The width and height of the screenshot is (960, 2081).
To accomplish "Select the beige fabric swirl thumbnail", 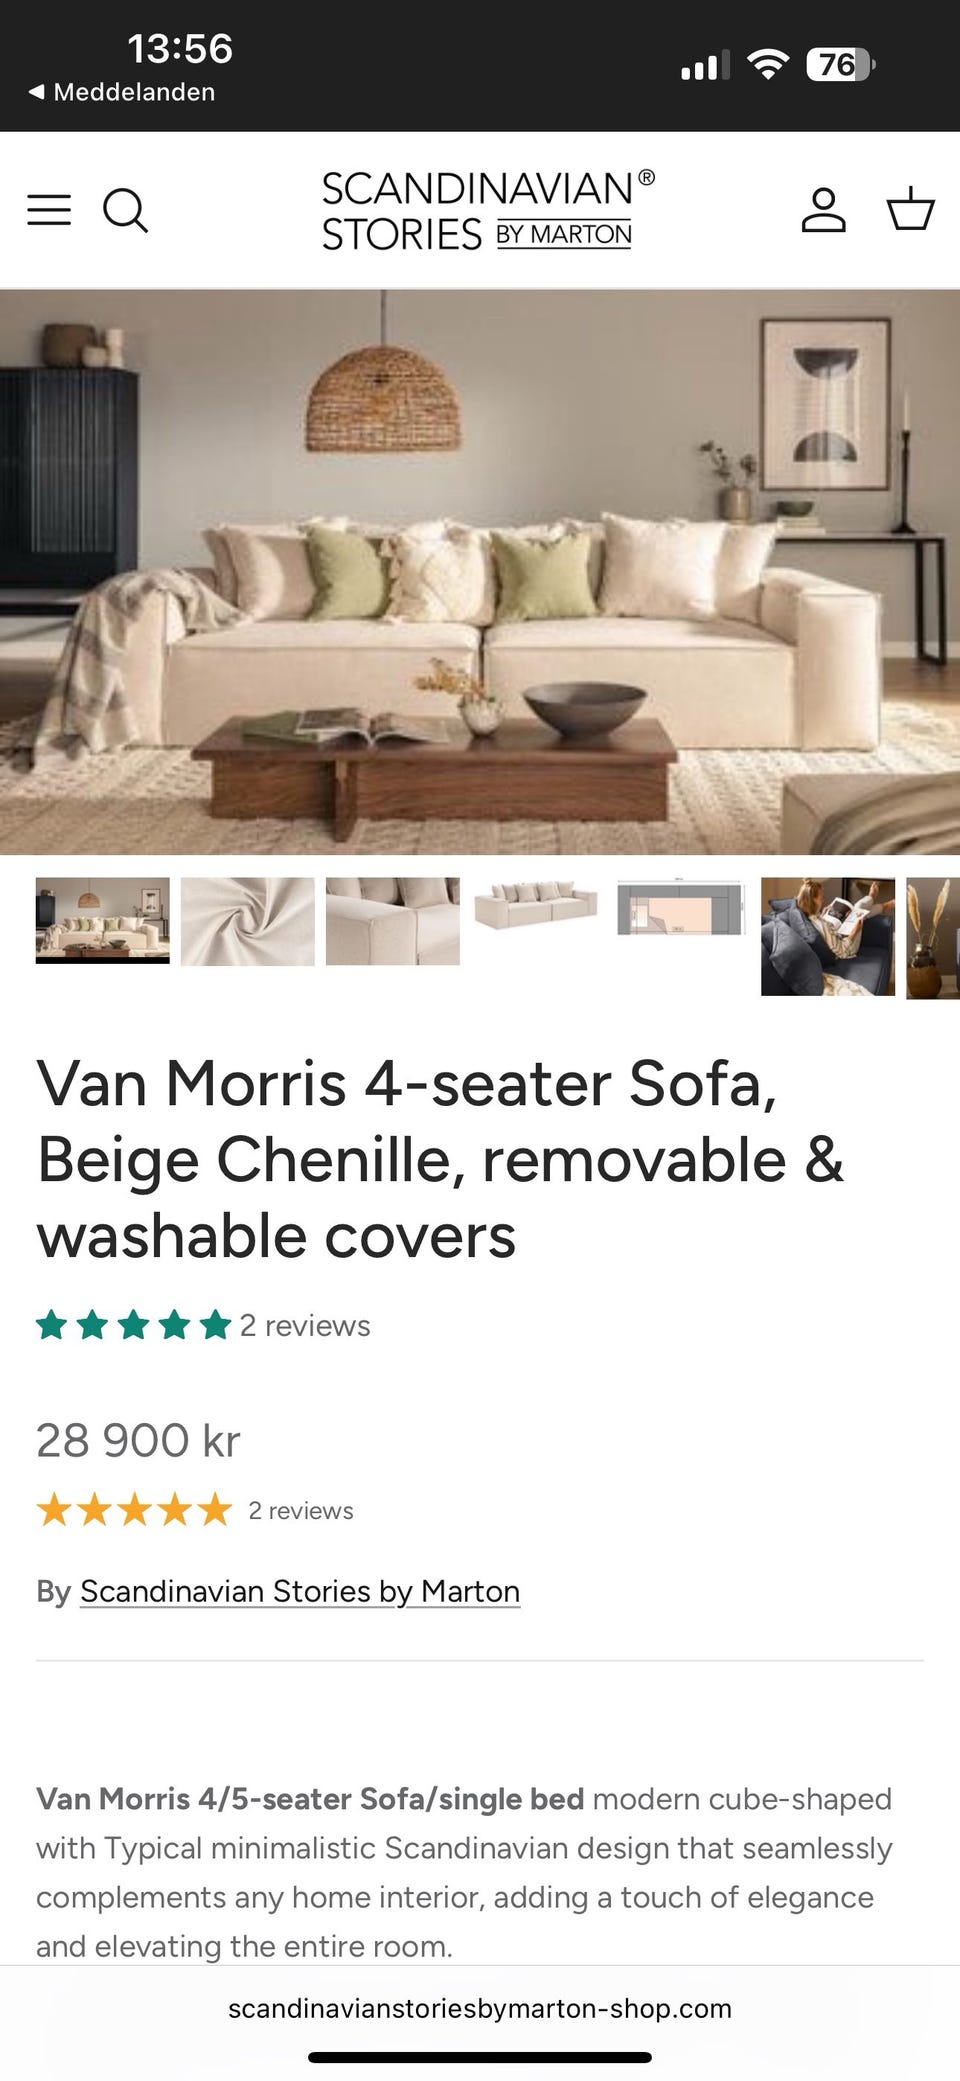I will tap(248, 921).
